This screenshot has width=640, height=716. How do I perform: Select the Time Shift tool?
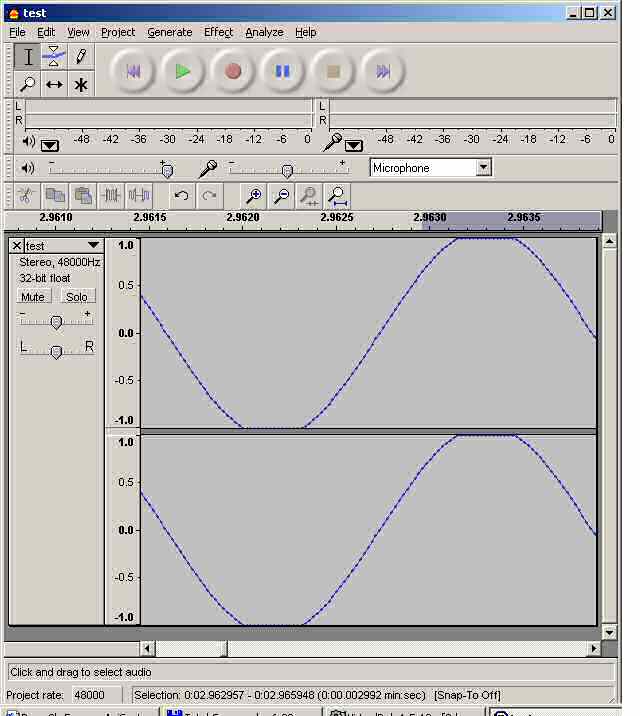[54, 85]
